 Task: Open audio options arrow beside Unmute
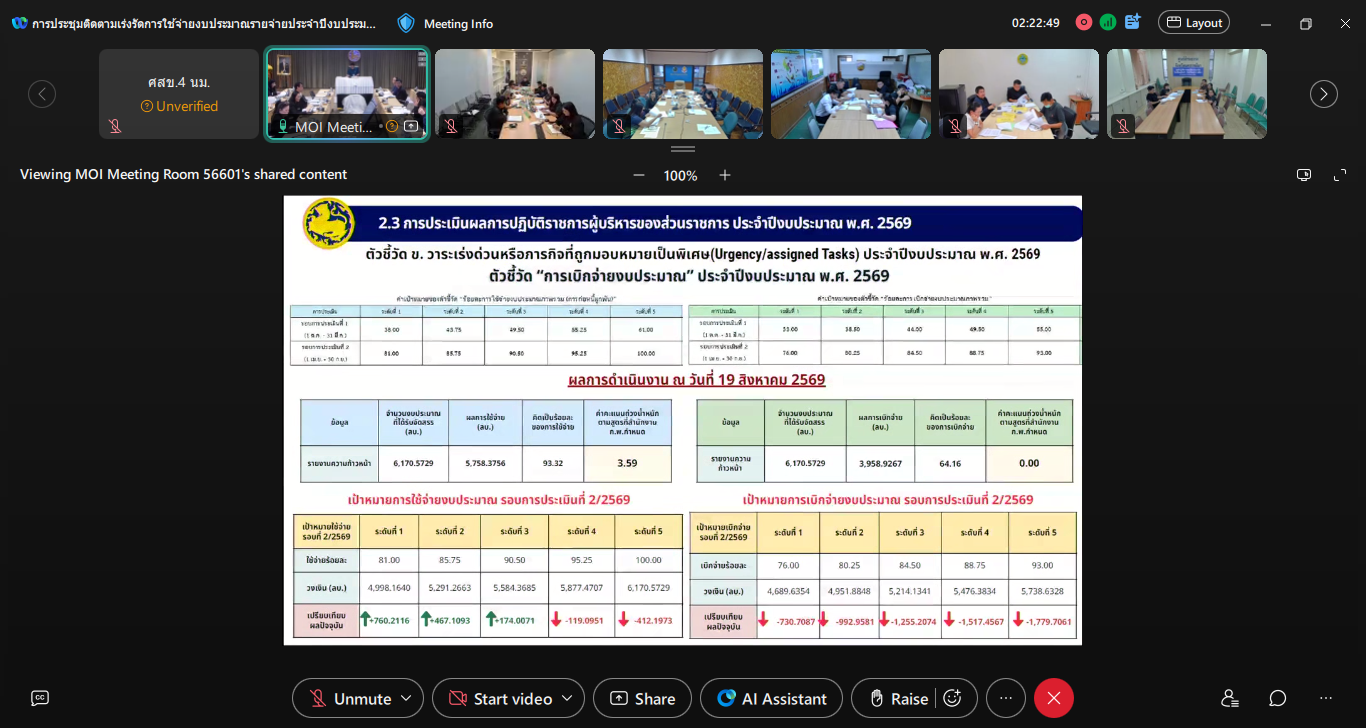click(x=405, y=698)
